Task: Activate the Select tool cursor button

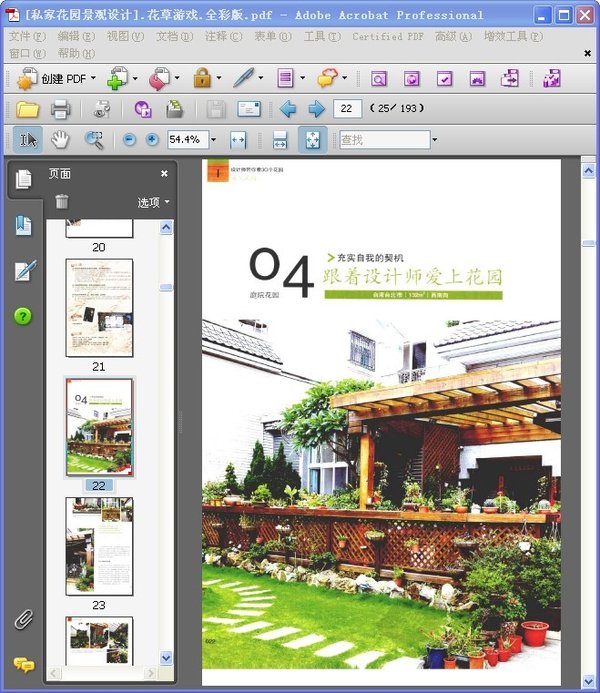Action: click(x=27, y=140)
